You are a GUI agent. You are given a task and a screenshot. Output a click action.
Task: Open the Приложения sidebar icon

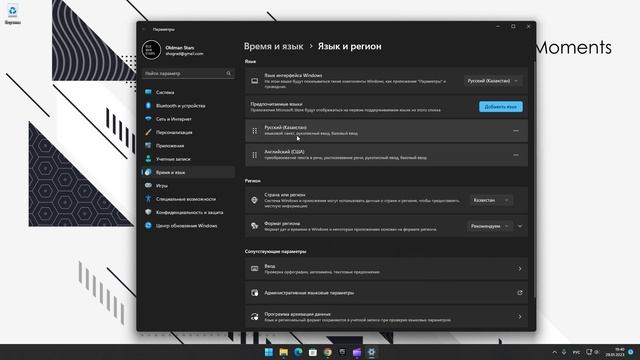tap(148, 146)
